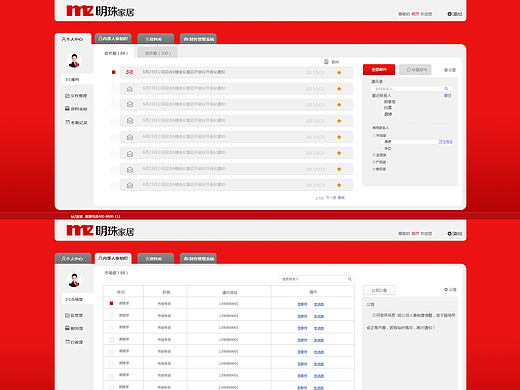Toggle the orange star on first mail row
This screenshot has height=390, width=520.
pyautogui.click(x=339, y=73)
